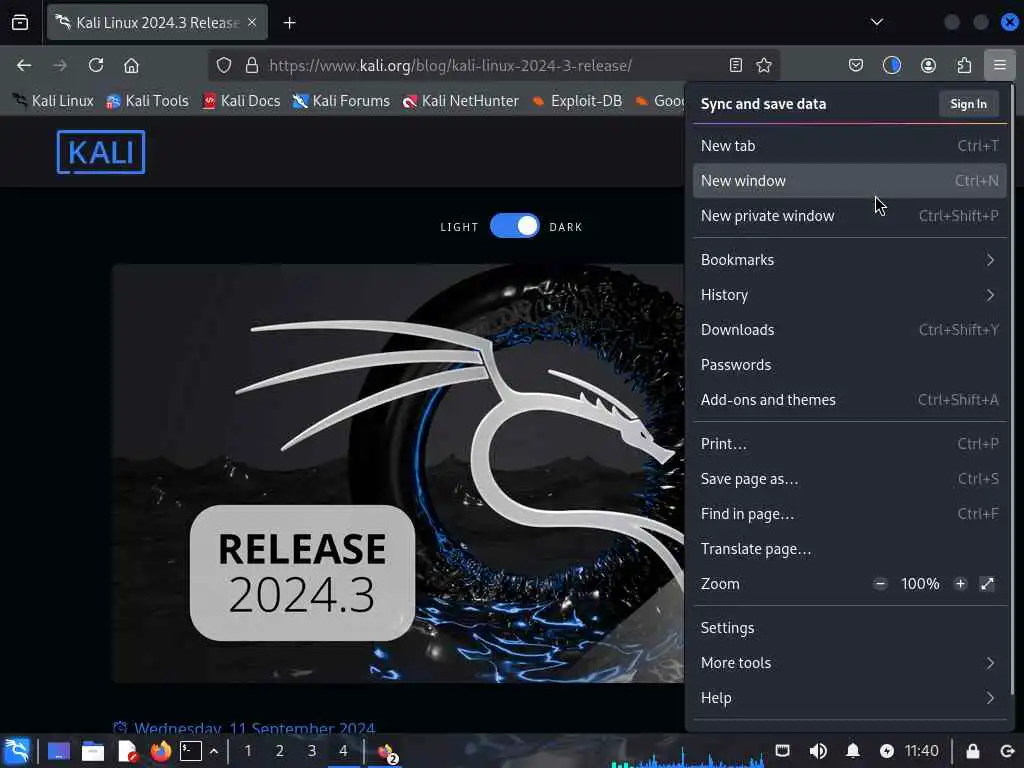Screen dimensions: 1024x768
Task: Launch the text editor taskbar icon
Action: (x=127, y=752)
